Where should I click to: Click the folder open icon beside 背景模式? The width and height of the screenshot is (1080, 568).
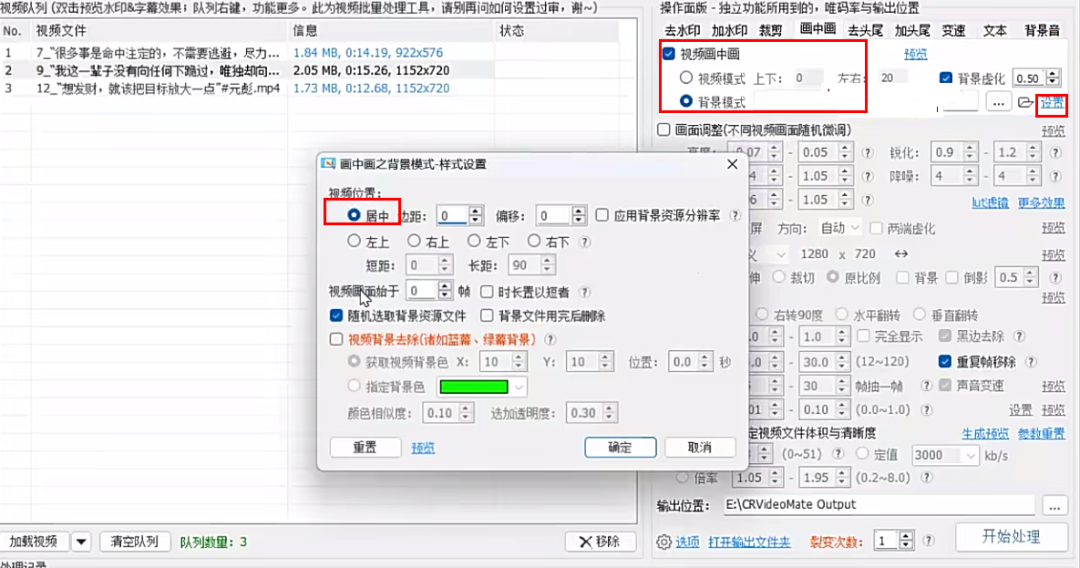point(1025,103)
